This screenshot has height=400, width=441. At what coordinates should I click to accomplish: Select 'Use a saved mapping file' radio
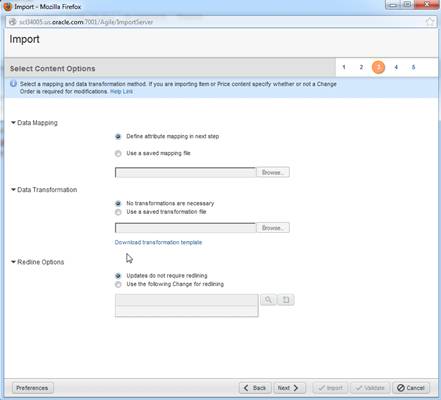(118, 154)
